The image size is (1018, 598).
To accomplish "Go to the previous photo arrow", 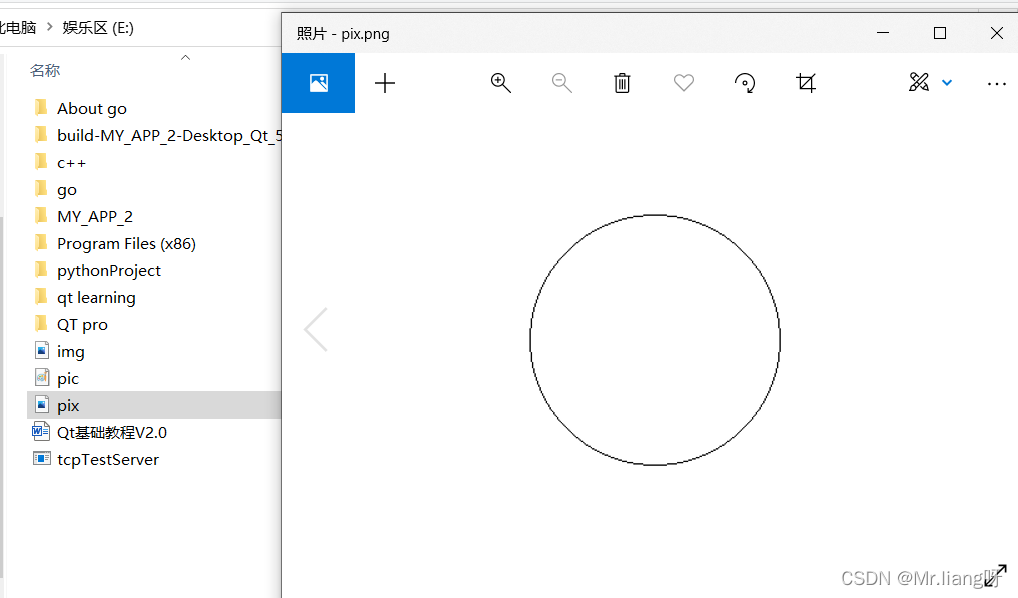I will tap(316, 330).
